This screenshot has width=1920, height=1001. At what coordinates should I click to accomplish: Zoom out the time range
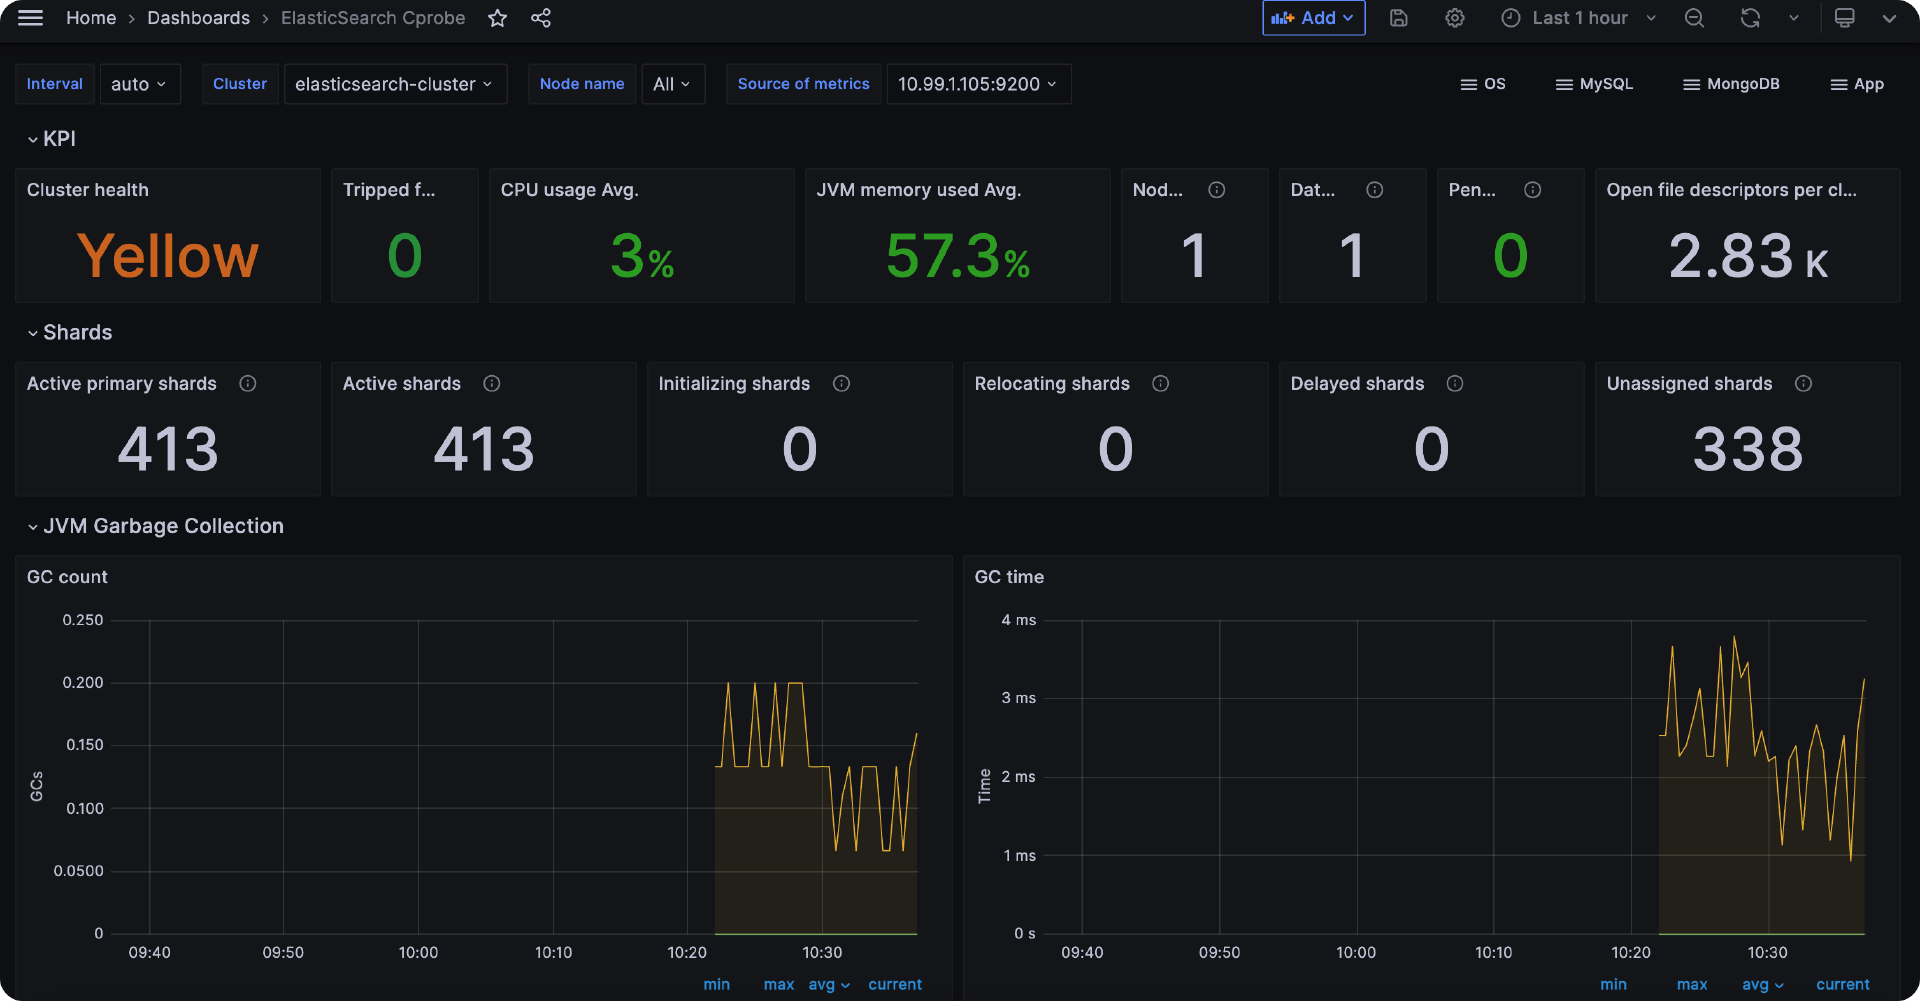pos(1694,18)
